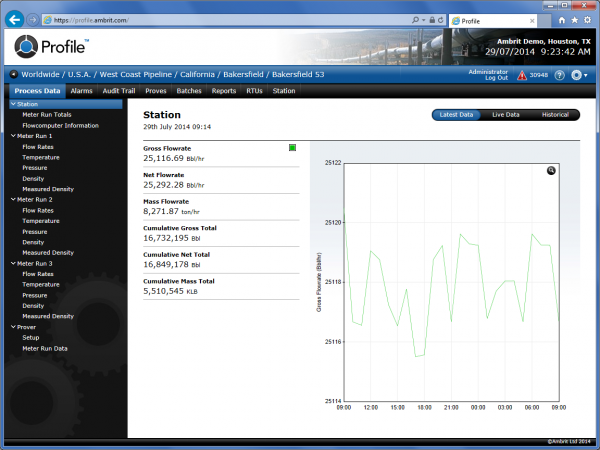Open Temperature under Meter Run 1
The width and height of the screenshot is (600, 450).
click(41, 157)
